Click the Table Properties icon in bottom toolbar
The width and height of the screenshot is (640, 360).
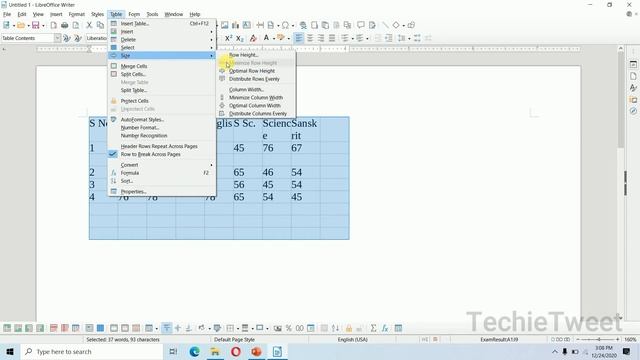398,328
